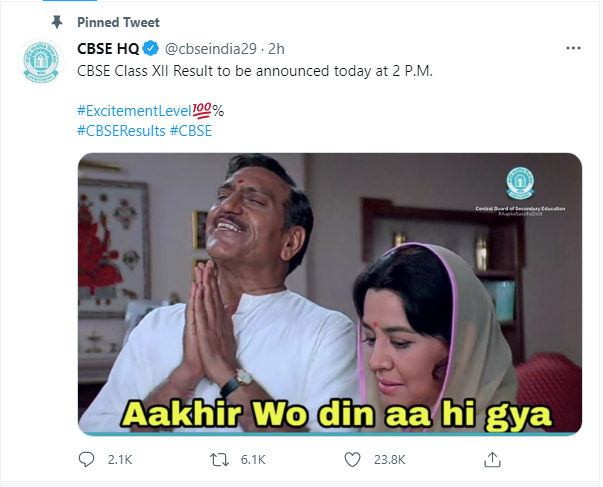The width and height of the screenshot is (603, 487).
Task: Like the tweet with heart icon
Action: click(x=352, y=460)
